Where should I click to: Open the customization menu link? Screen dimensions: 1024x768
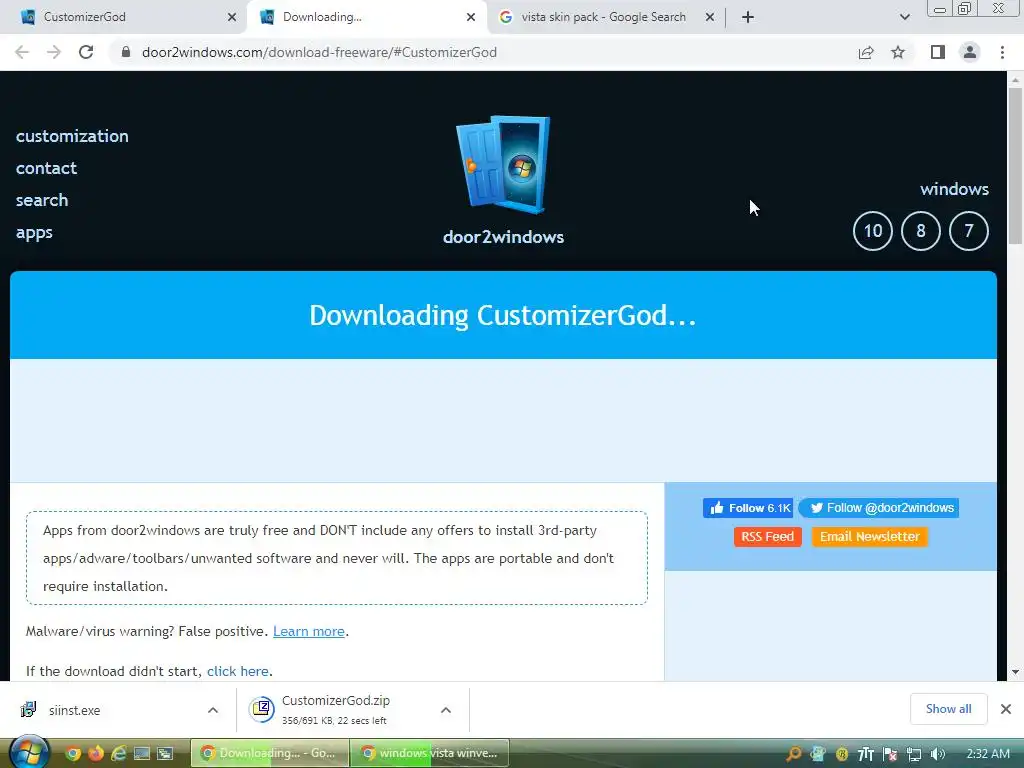[72, 136]
